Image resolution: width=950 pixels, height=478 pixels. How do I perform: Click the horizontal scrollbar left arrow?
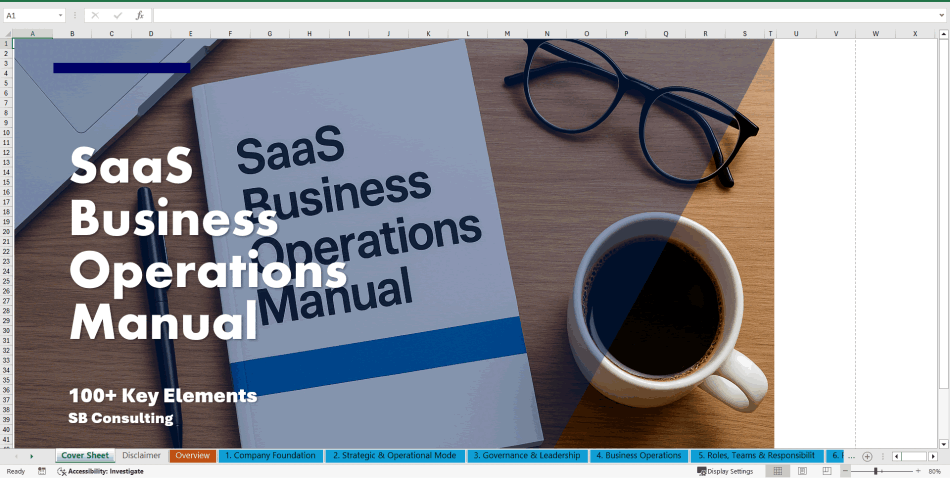[x=897, y=456]
